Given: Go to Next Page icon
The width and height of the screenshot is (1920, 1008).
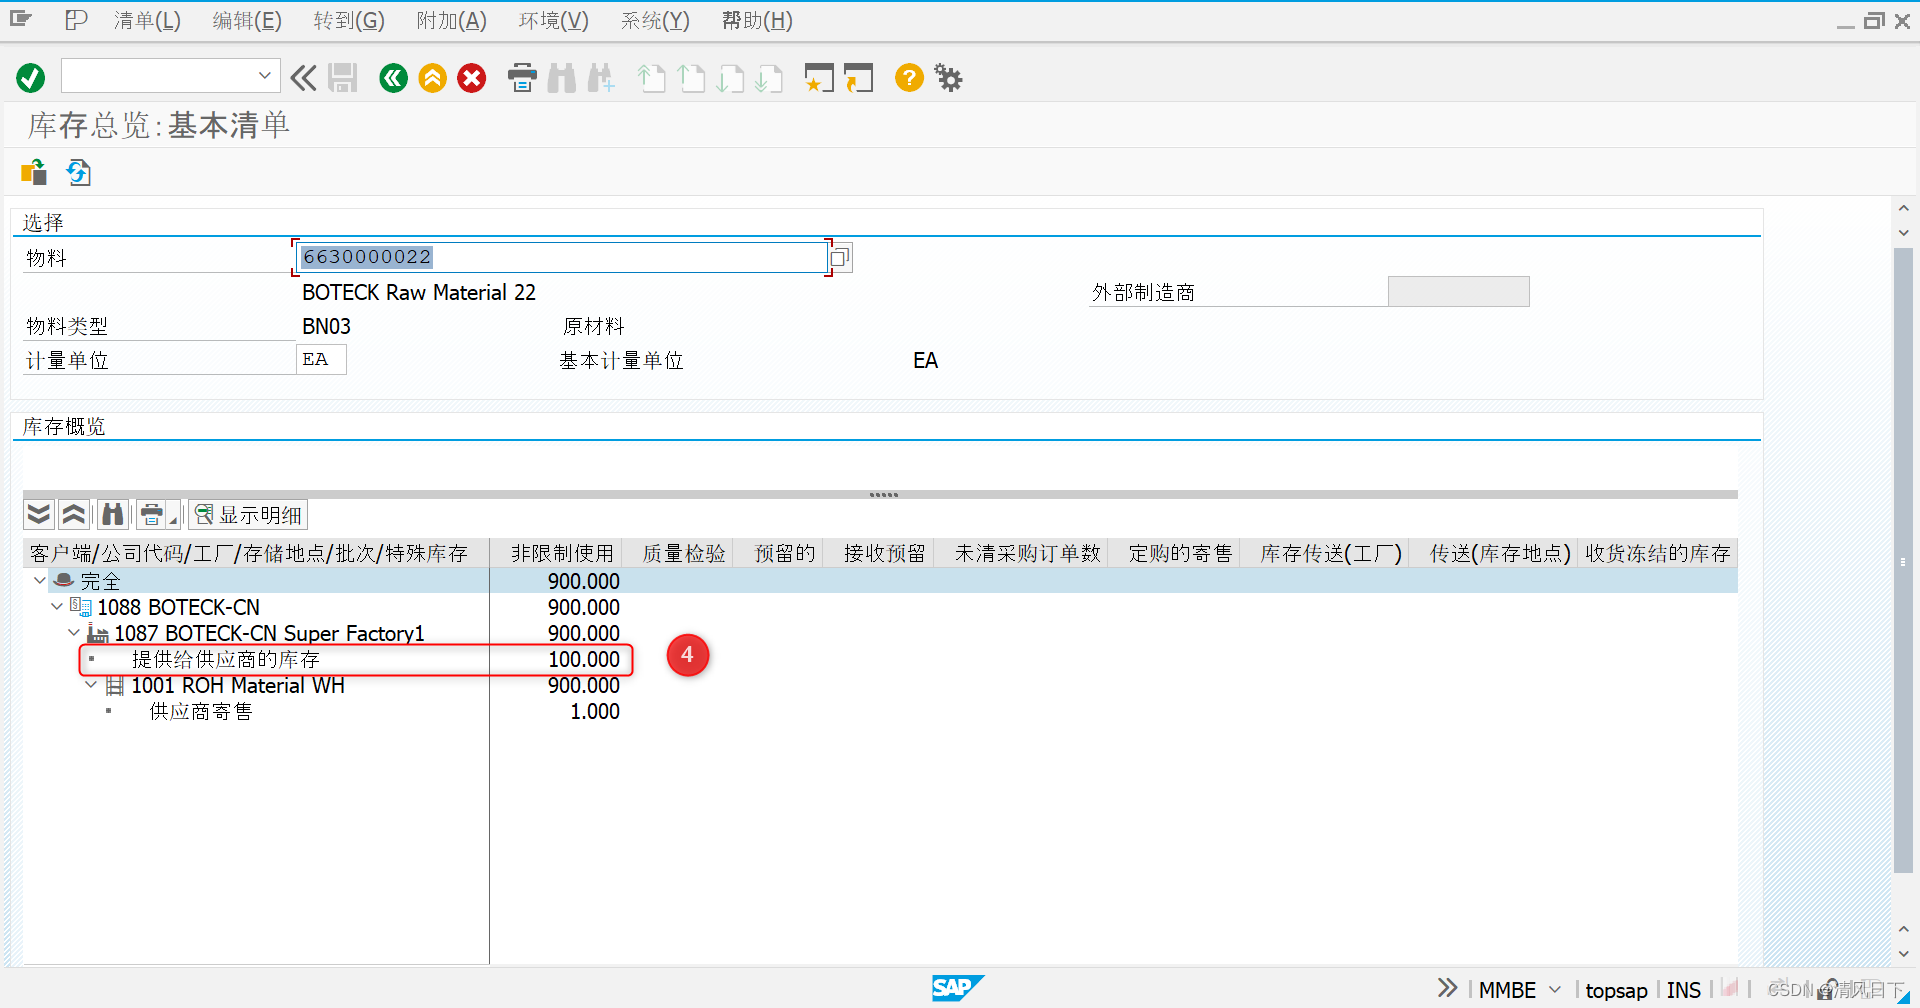Looking at the screenshot, I should (730, 78).
